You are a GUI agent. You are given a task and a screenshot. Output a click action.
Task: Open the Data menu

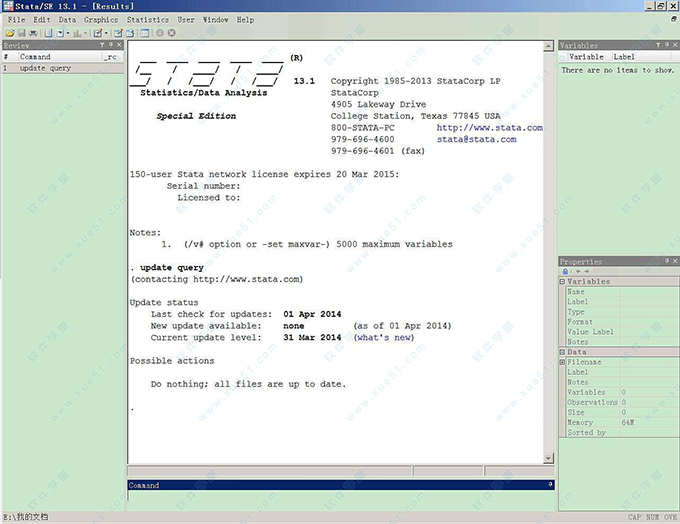[67, 20]
